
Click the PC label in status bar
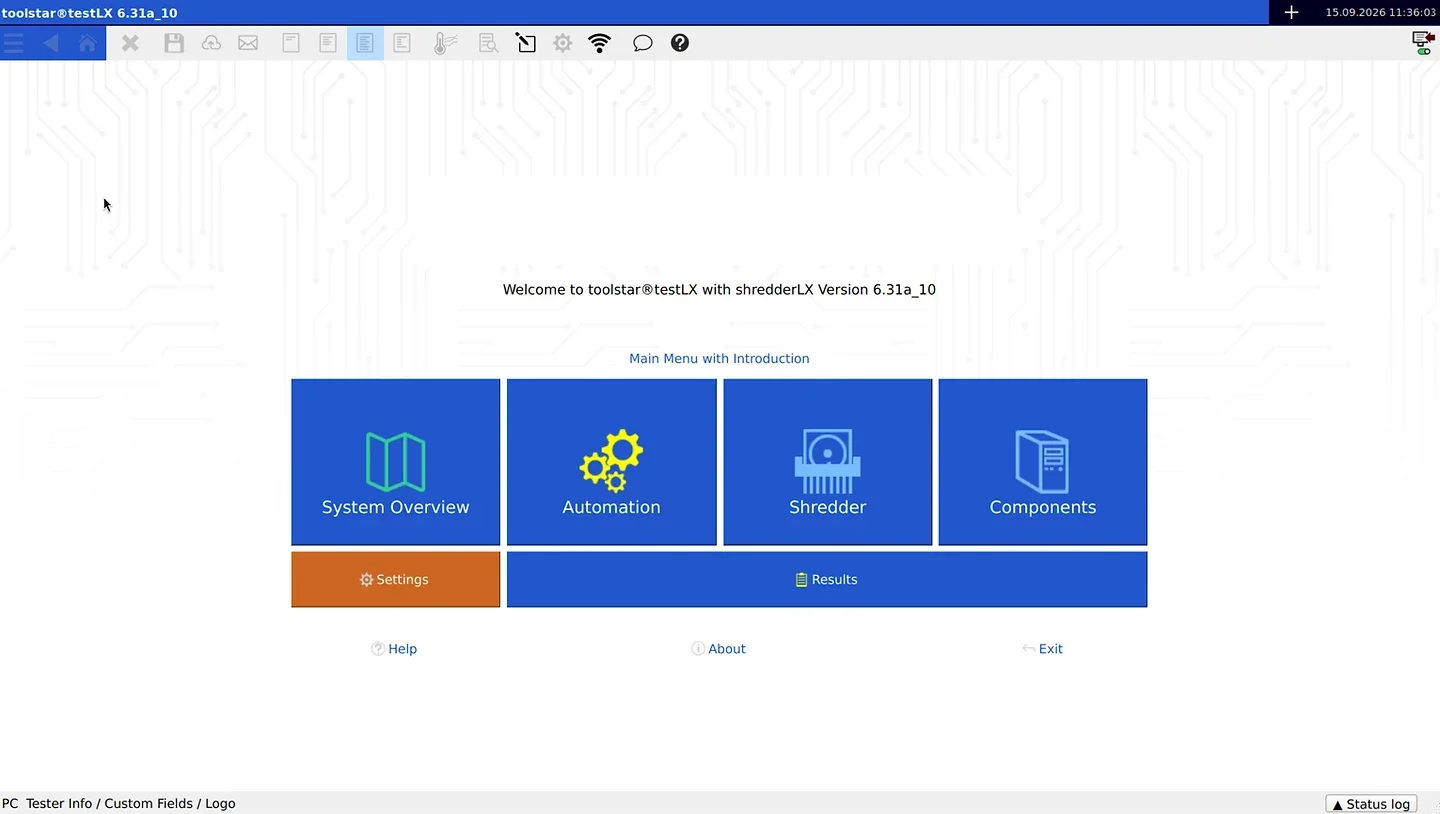coord(10,804)
